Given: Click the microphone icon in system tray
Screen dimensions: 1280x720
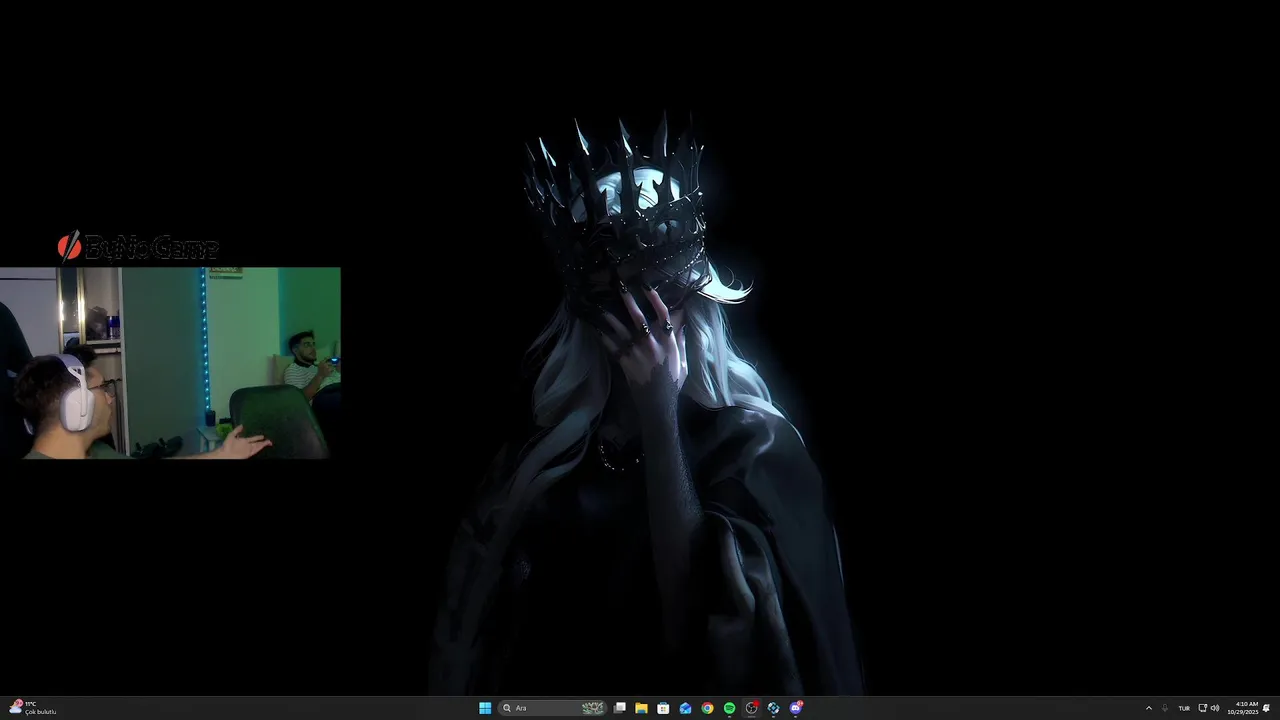Looking at the screenshot, I should point(1164,708).
